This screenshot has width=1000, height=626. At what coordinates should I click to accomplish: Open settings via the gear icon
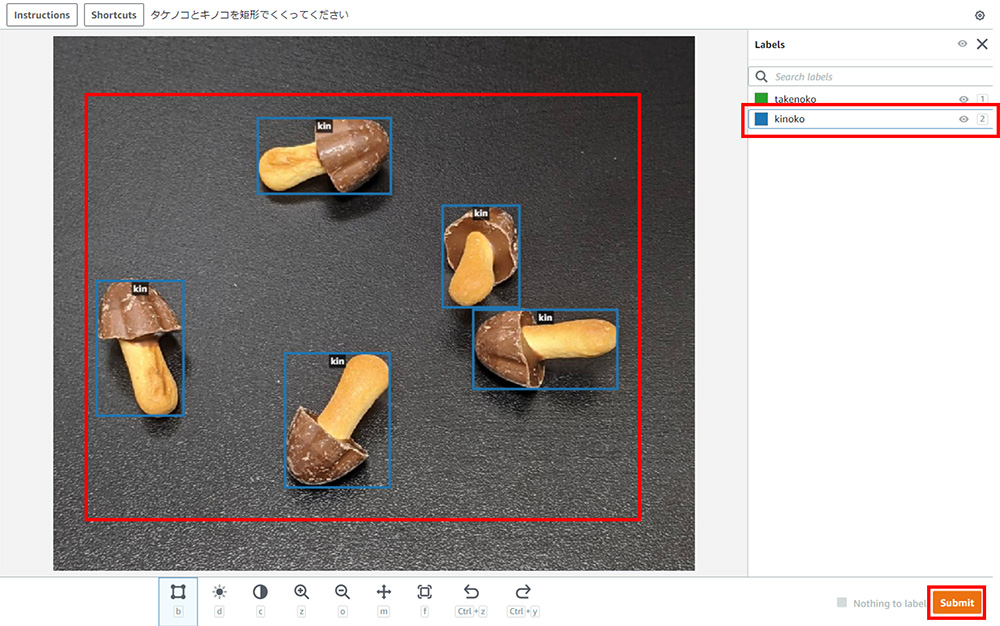coord(980,16)
